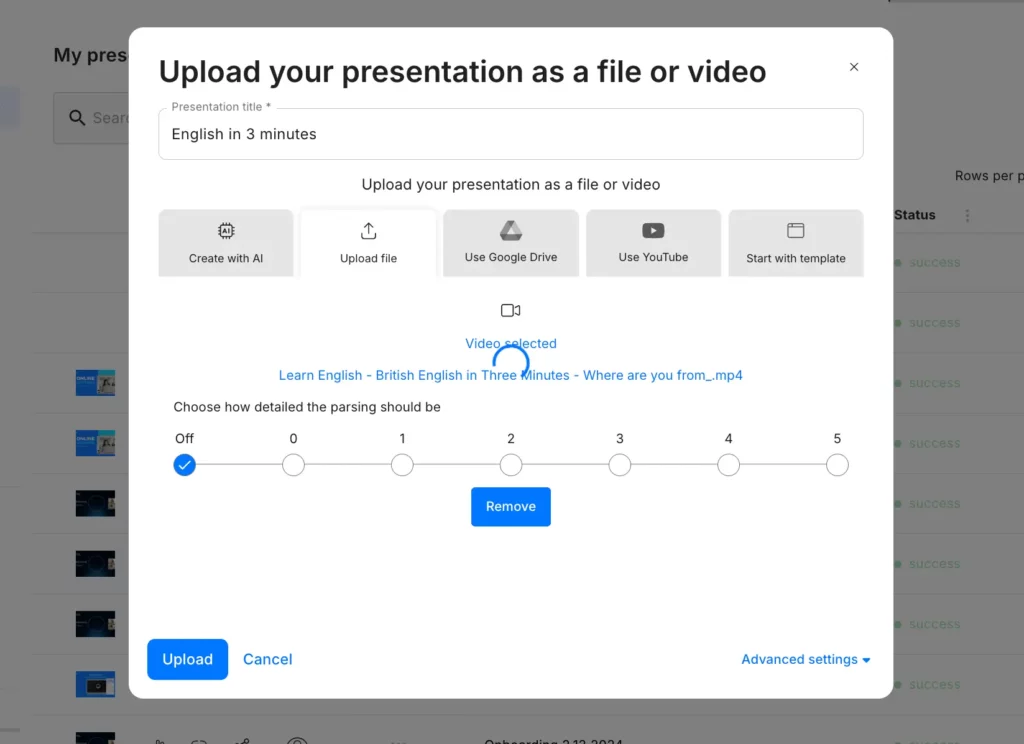Click the Start with template window icon

coord(796,231)
